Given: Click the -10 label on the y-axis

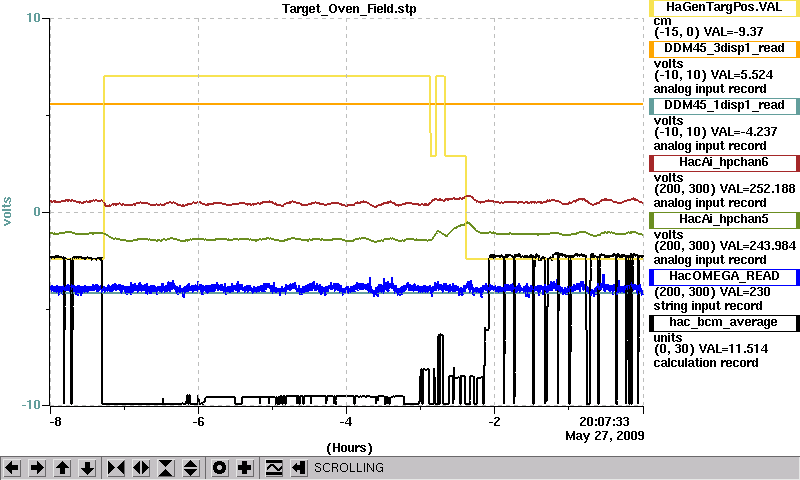Looking at the screenshot, I should (31, 405).
